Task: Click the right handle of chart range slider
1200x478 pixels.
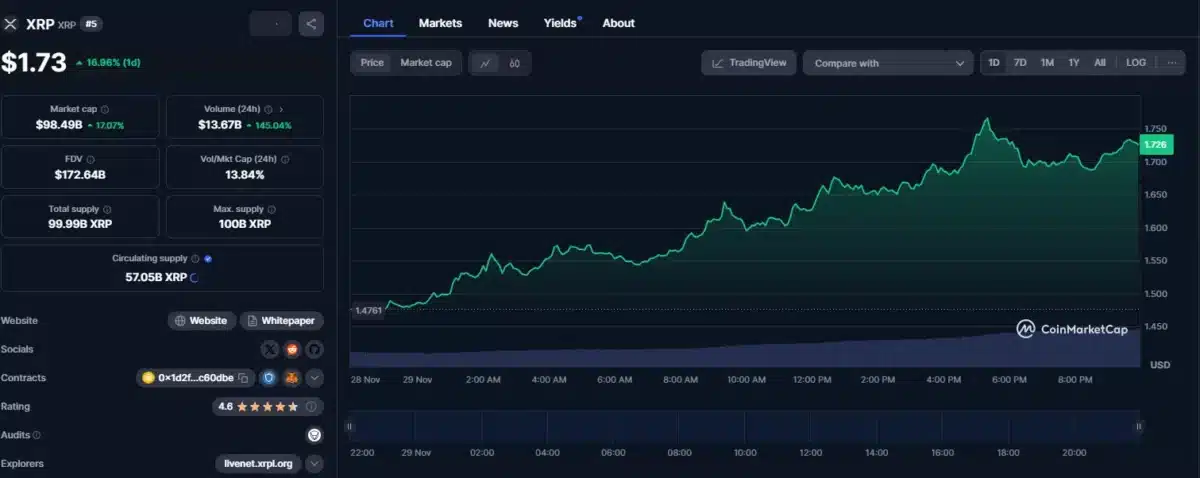Action: 1139,427
